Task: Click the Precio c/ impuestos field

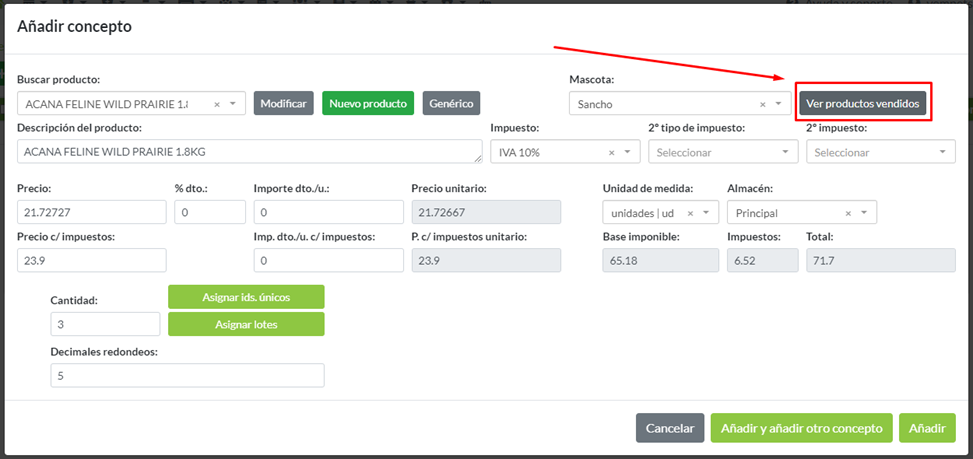Action: pyautogui.click(x=92, y=260)
